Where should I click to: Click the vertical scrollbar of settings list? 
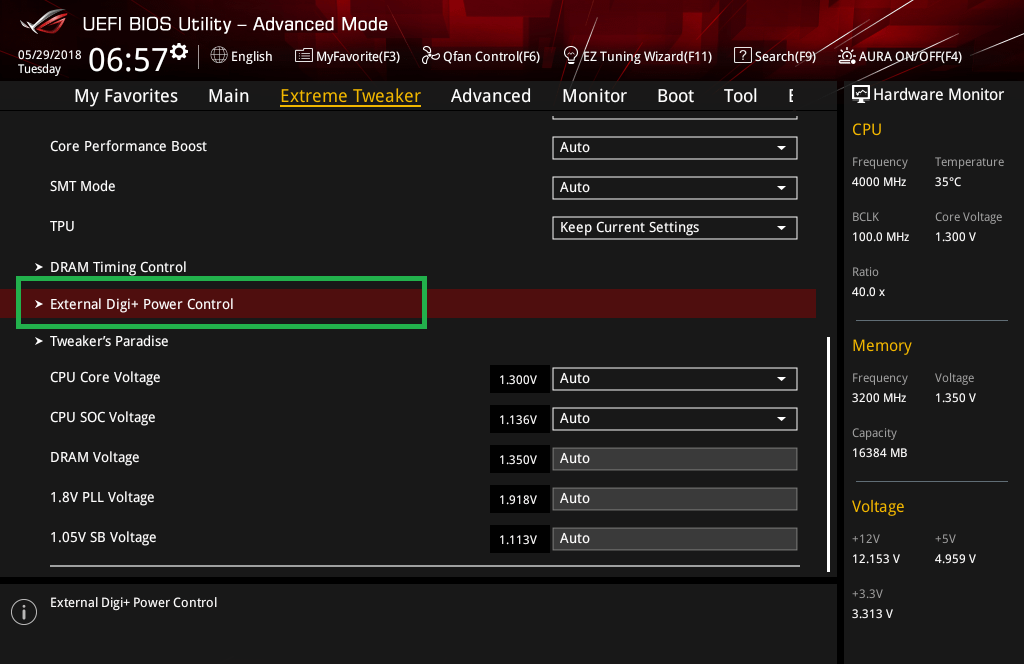(828, 450)
